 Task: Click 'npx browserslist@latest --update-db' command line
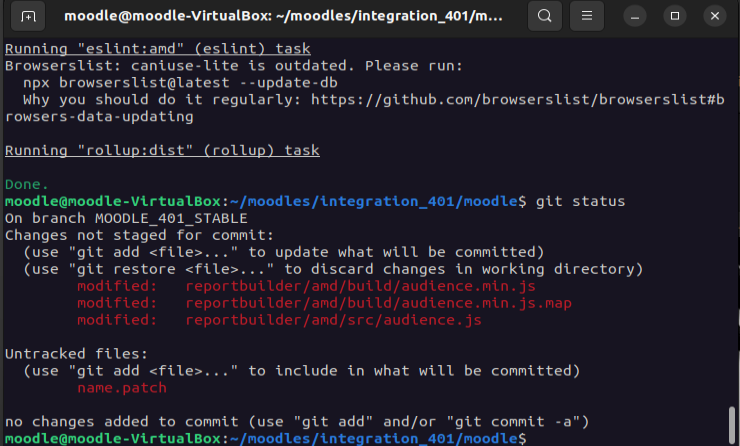pyautogui.click(x=180, y=83)
